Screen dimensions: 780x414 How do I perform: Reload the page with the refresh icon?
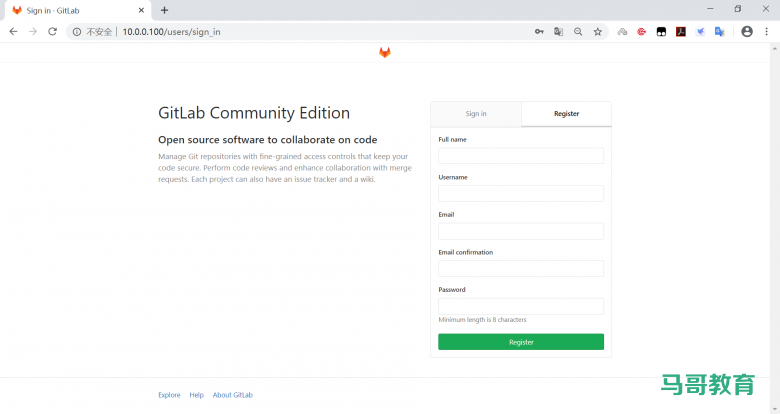click(52, 31)
